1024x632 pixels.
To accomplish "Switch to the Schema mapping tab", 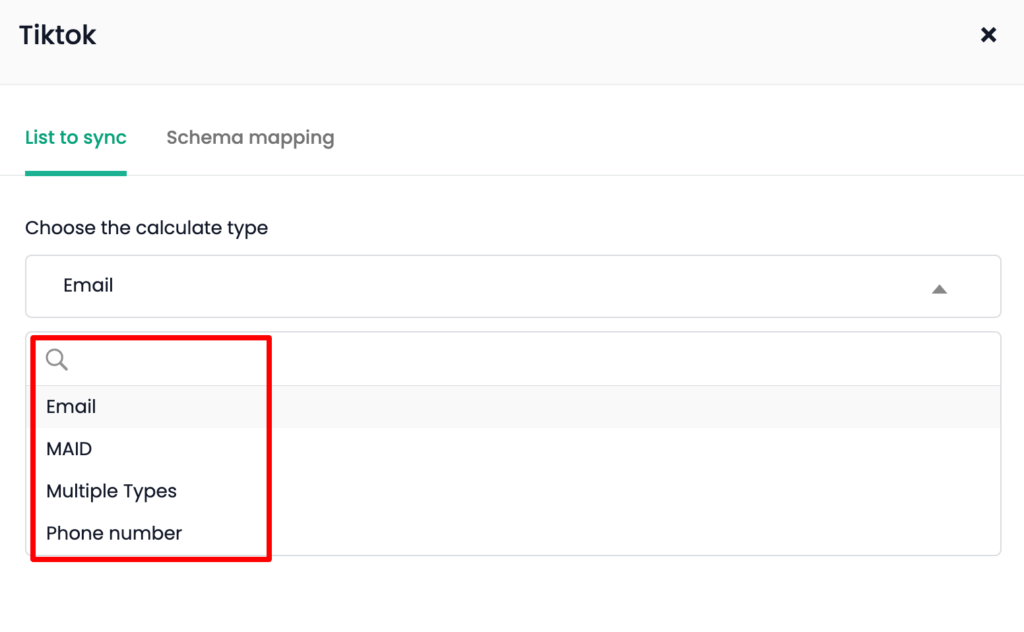I will (x=250, y=138).
